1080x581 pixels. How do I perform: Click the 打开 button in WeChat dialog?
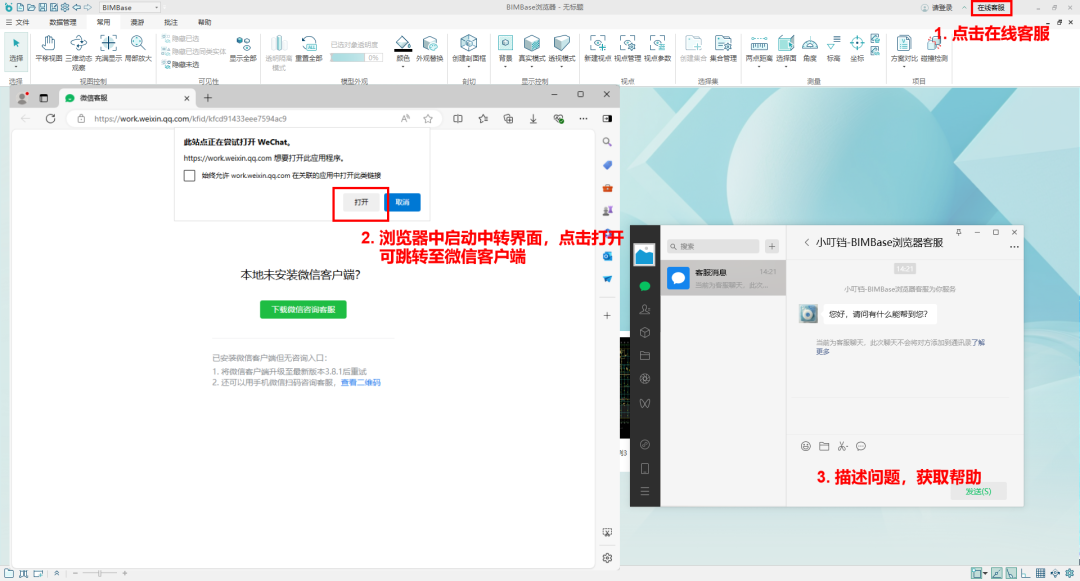pos(361,202)
